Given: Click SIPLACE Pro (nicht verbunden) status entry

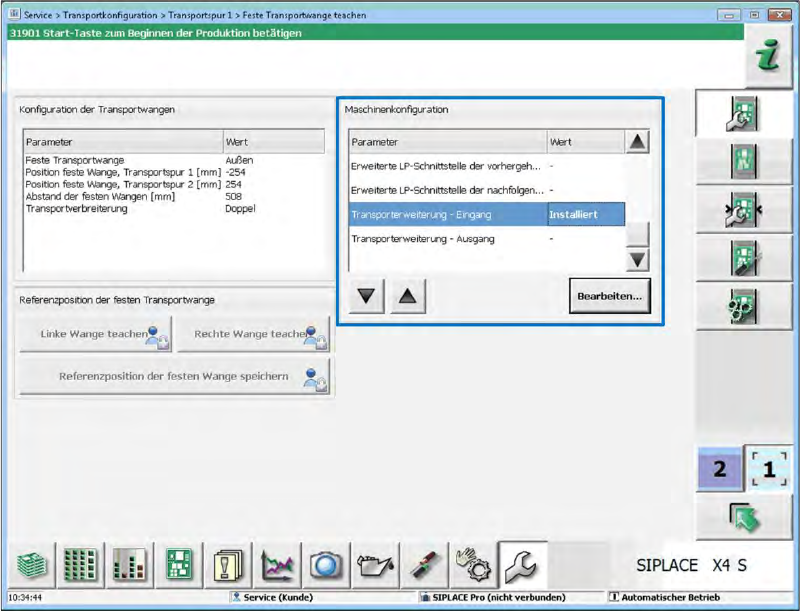Looking at the screenshot, I should tap(493, 597).
